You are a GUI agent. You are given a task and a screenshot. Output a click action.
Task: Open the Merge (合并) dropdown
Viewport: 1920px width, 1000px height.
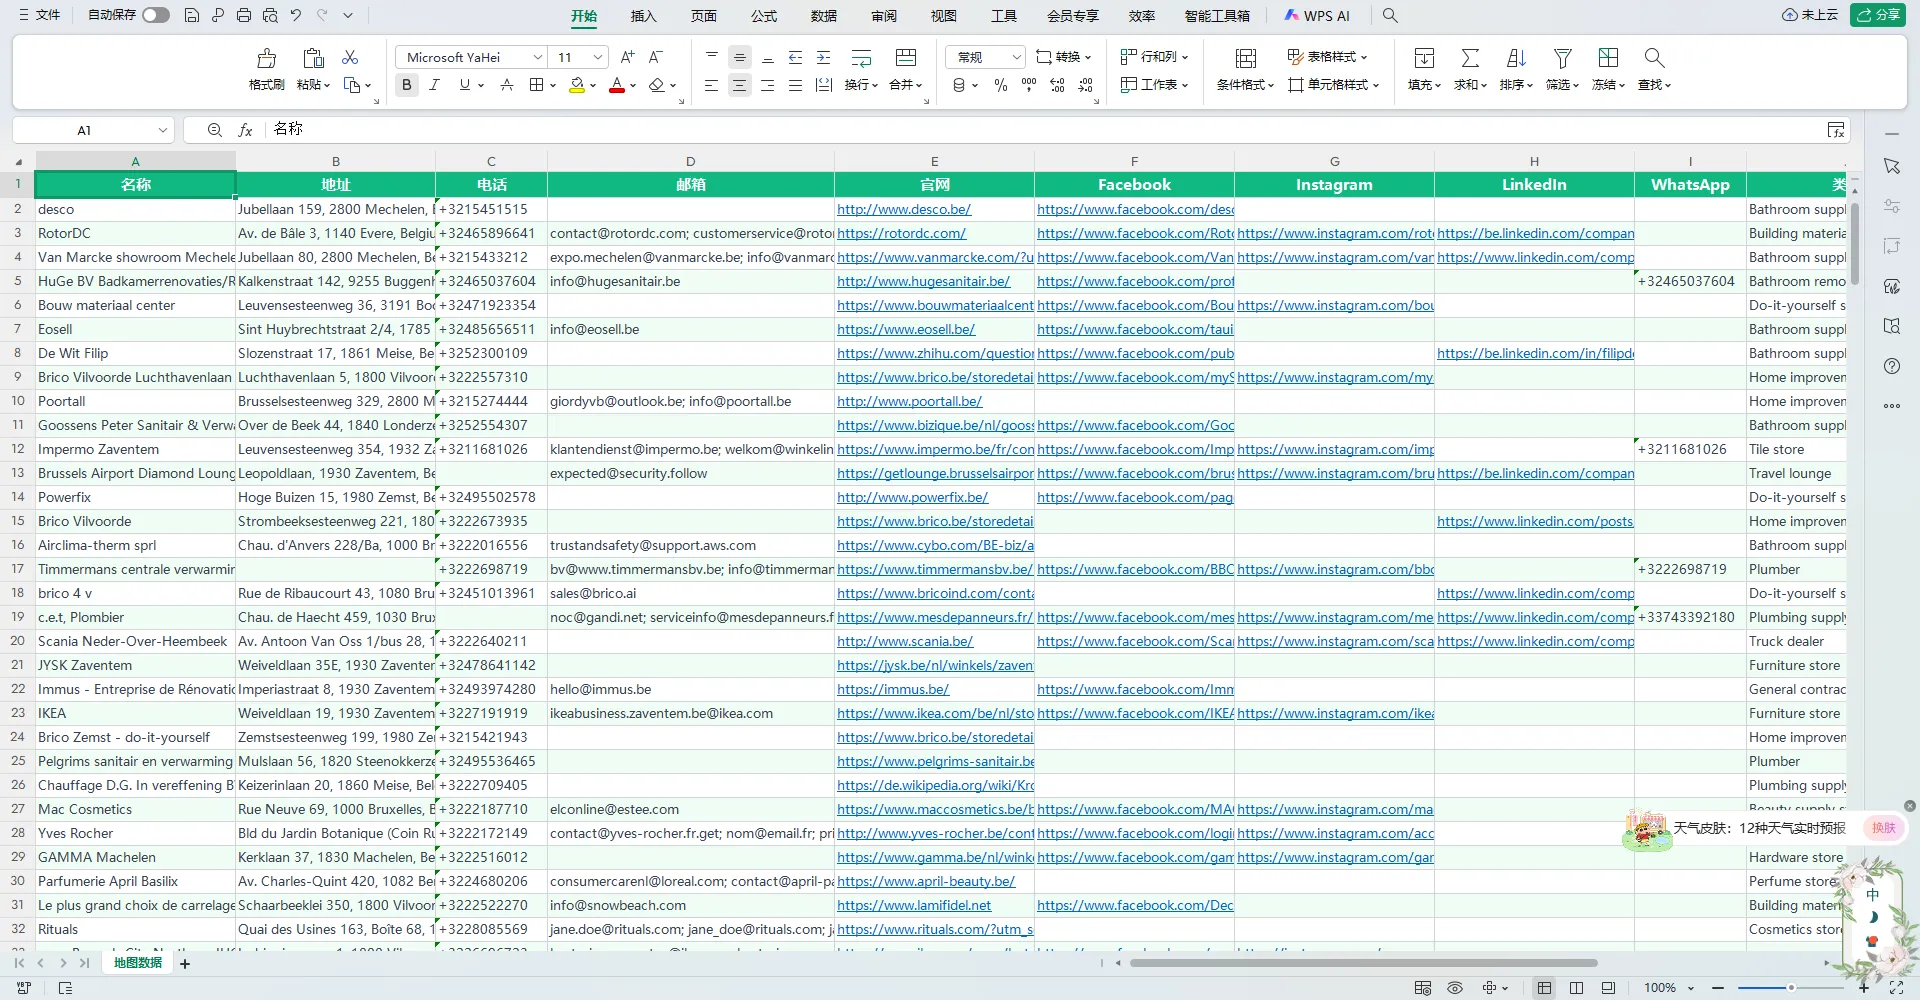[906, 85]
